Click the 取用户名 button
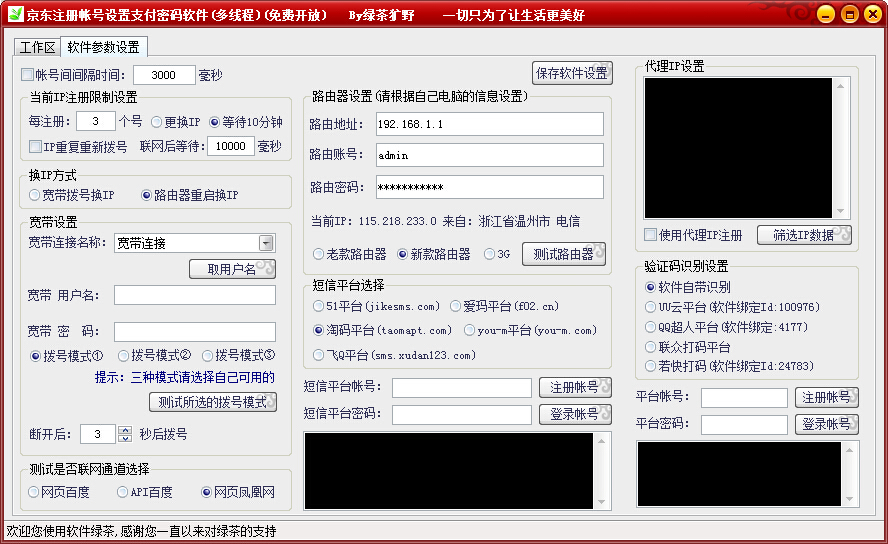888x544 pixels. (232, 269)
